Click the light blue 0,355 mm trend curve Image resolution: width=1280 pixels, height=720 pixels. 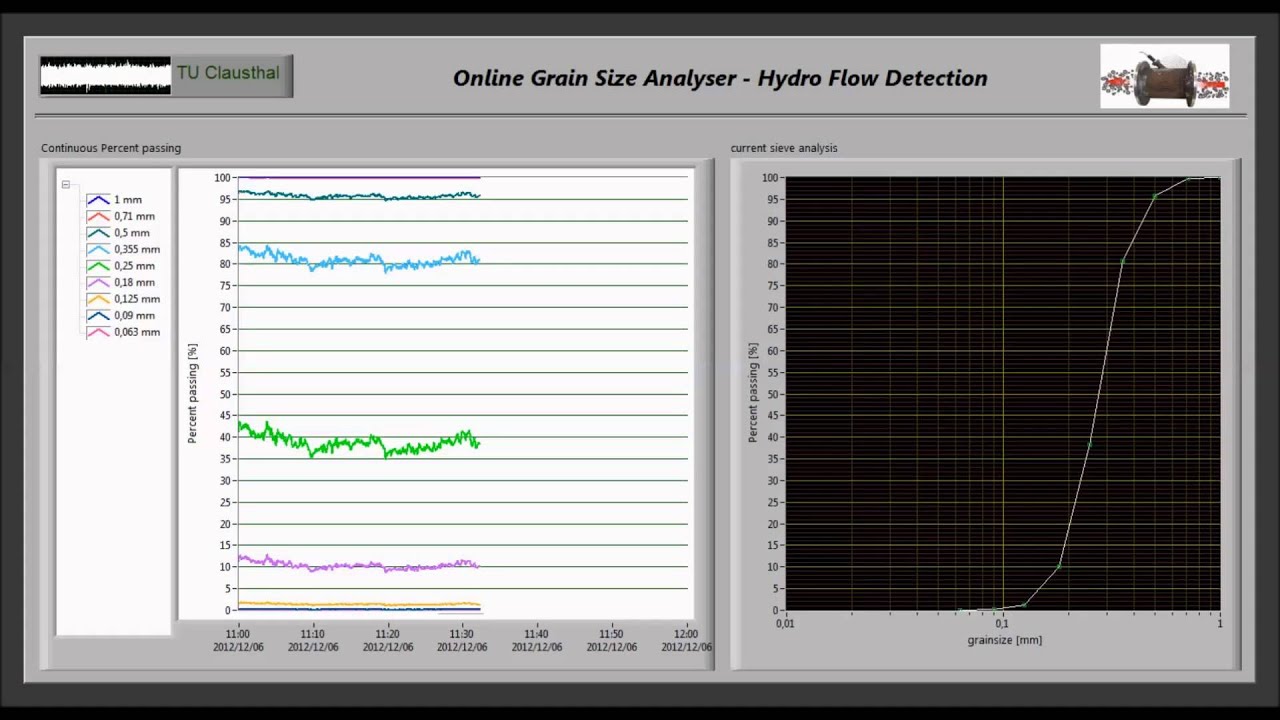click(359, 258)
